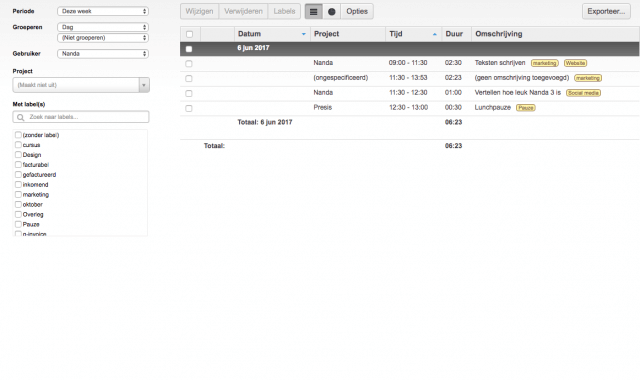Tick the Pauze label filter
Viewport: 640px width, 380px height.
[18, 224]
